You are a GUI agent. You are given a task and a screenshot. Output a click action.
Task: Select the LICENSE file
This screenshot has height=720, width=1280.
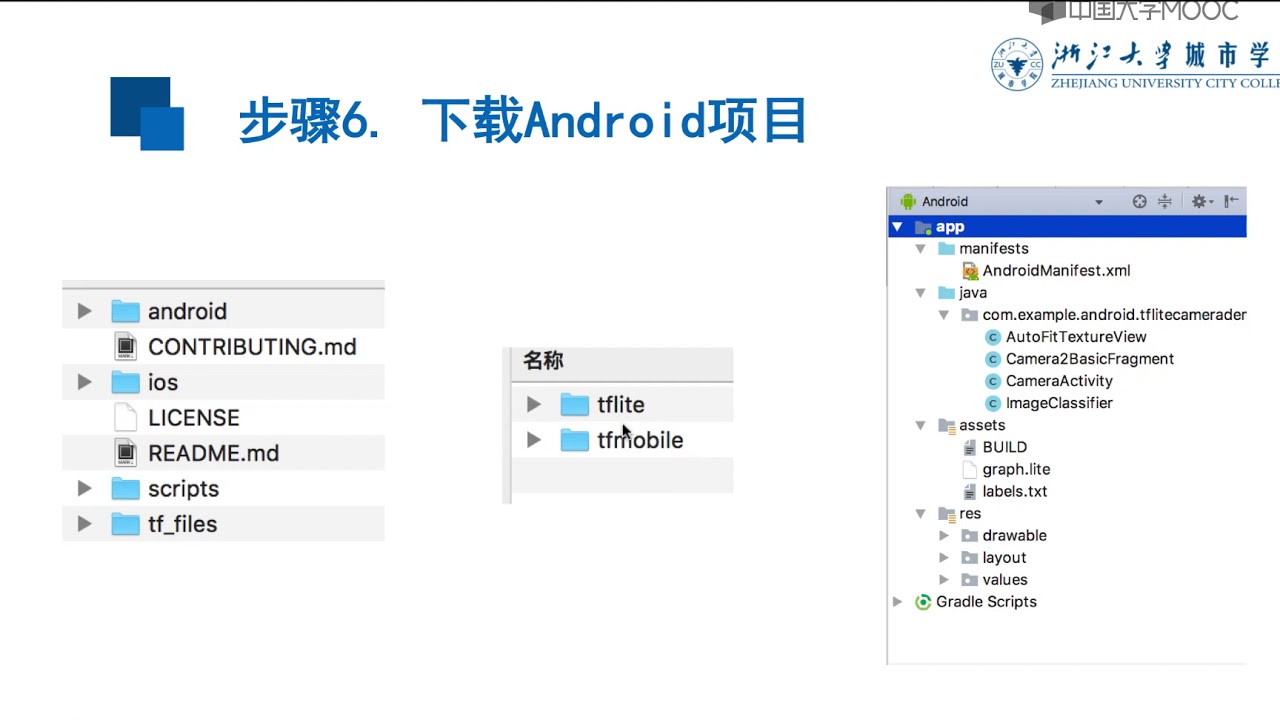(x=194, y=418)
